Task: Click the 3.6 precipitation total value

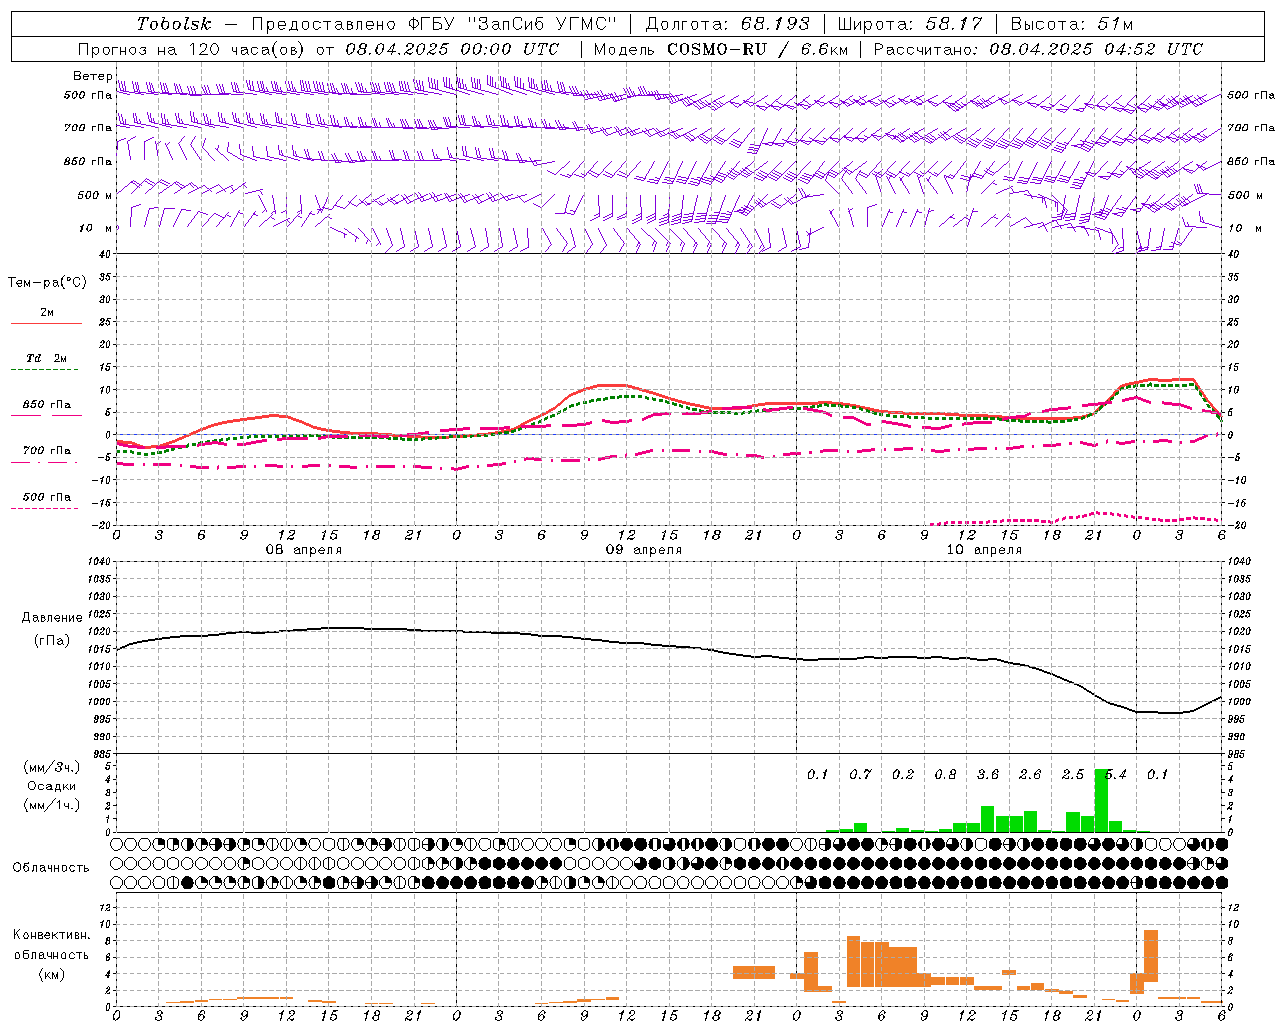Action: click(988, 775)
